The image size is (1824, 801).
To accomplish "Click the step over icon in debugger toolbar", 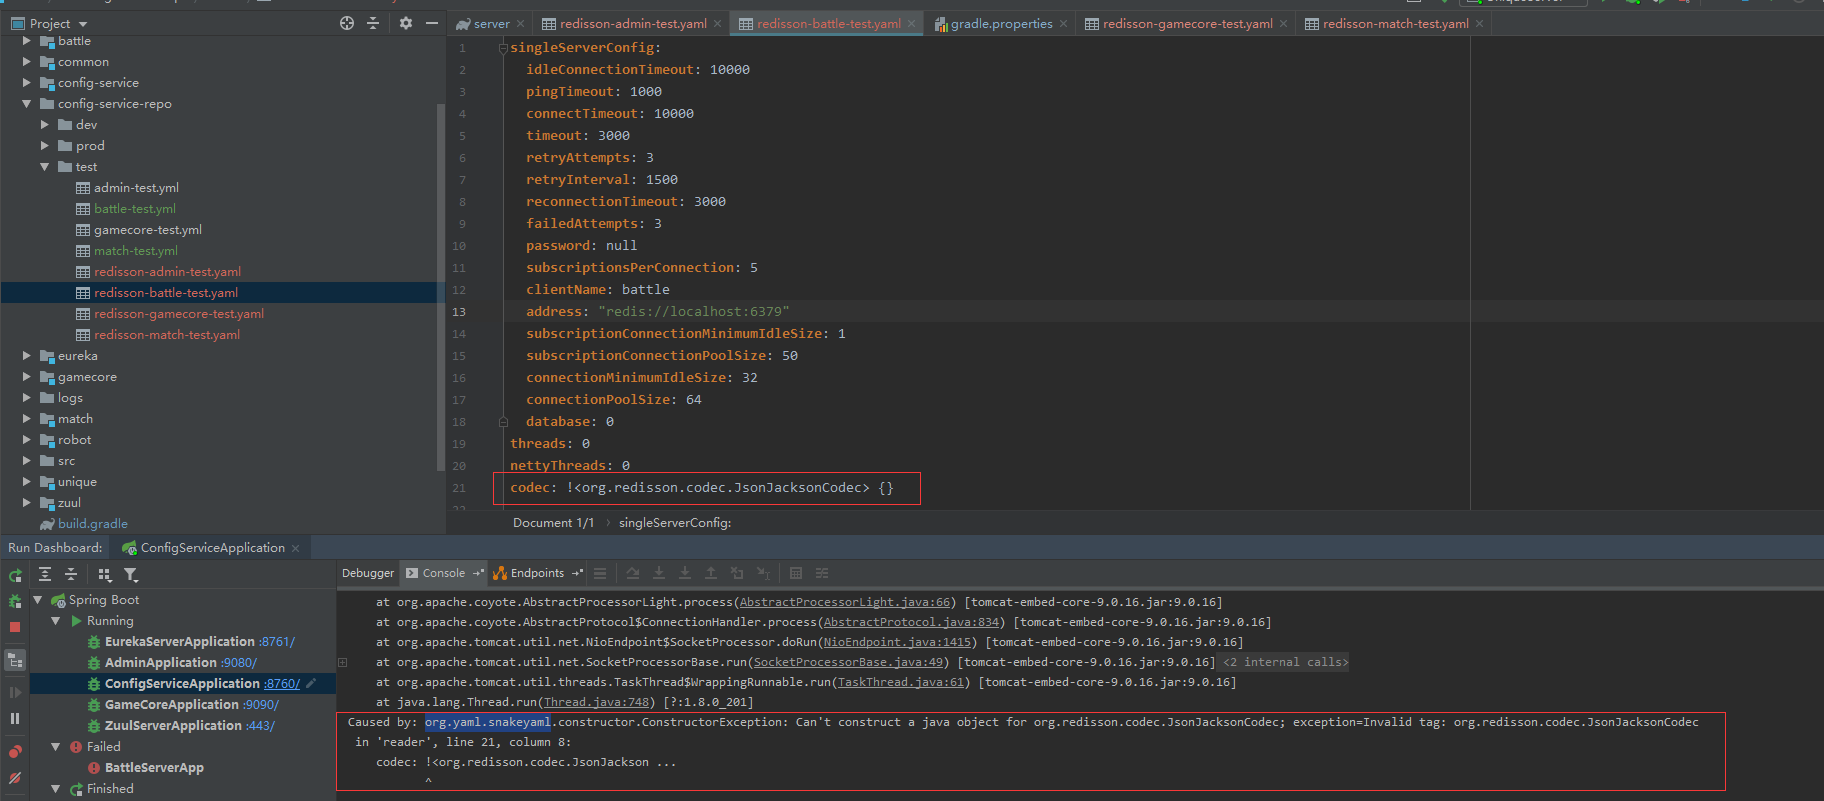I will point(633,573).
